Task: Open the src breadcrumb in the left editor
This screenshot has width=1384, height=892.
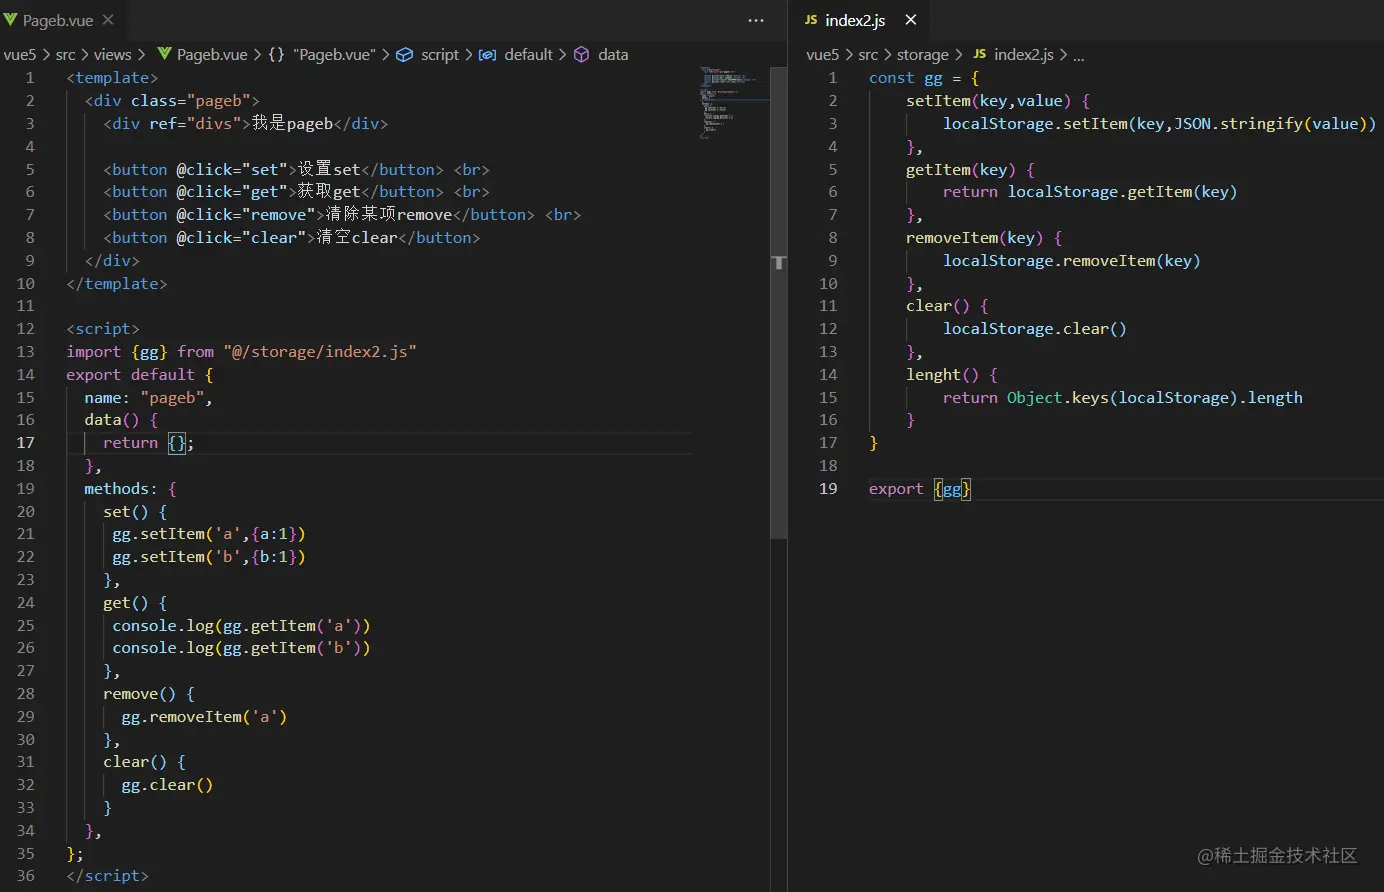Action: (x=66, y=55)
